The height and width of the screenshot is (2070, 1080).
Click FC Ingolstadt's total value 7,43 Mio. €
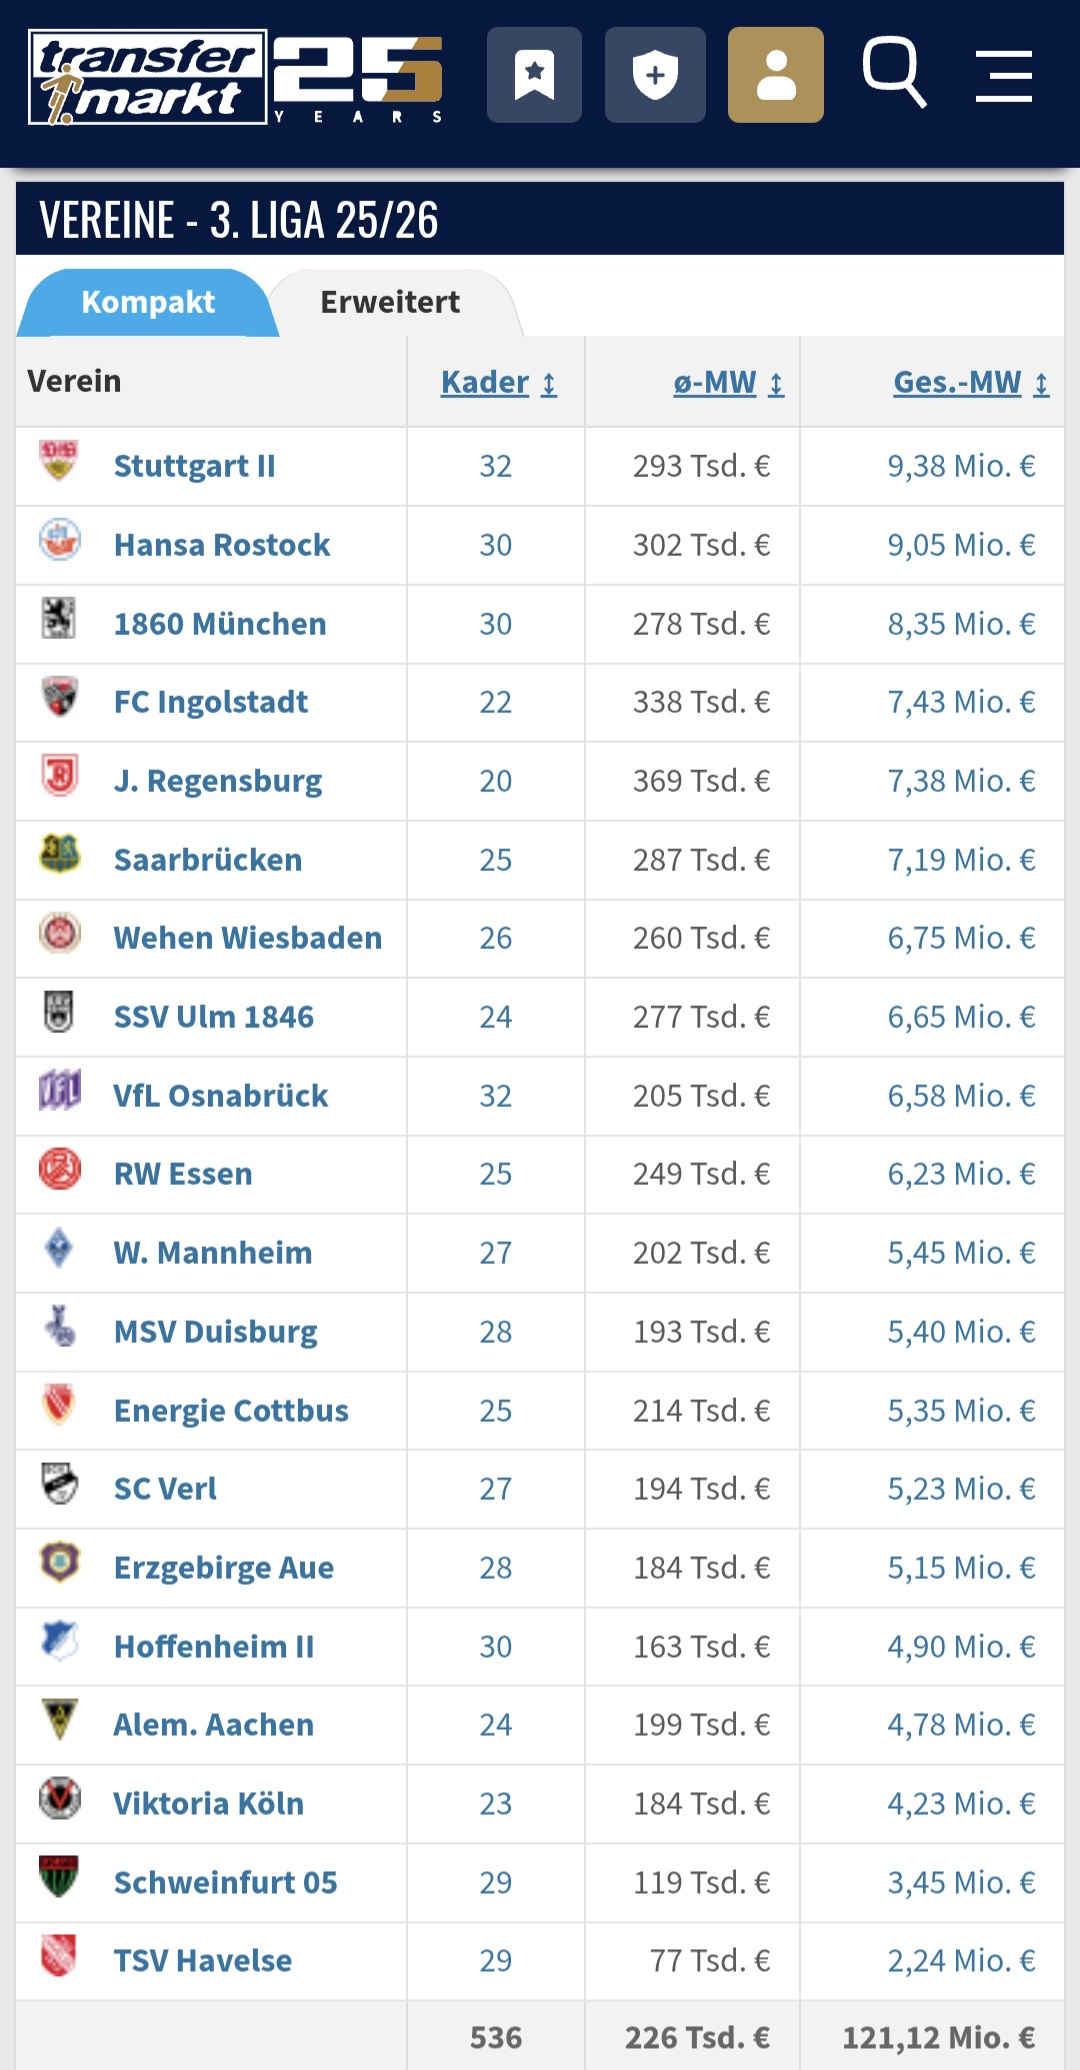(961, 702)
